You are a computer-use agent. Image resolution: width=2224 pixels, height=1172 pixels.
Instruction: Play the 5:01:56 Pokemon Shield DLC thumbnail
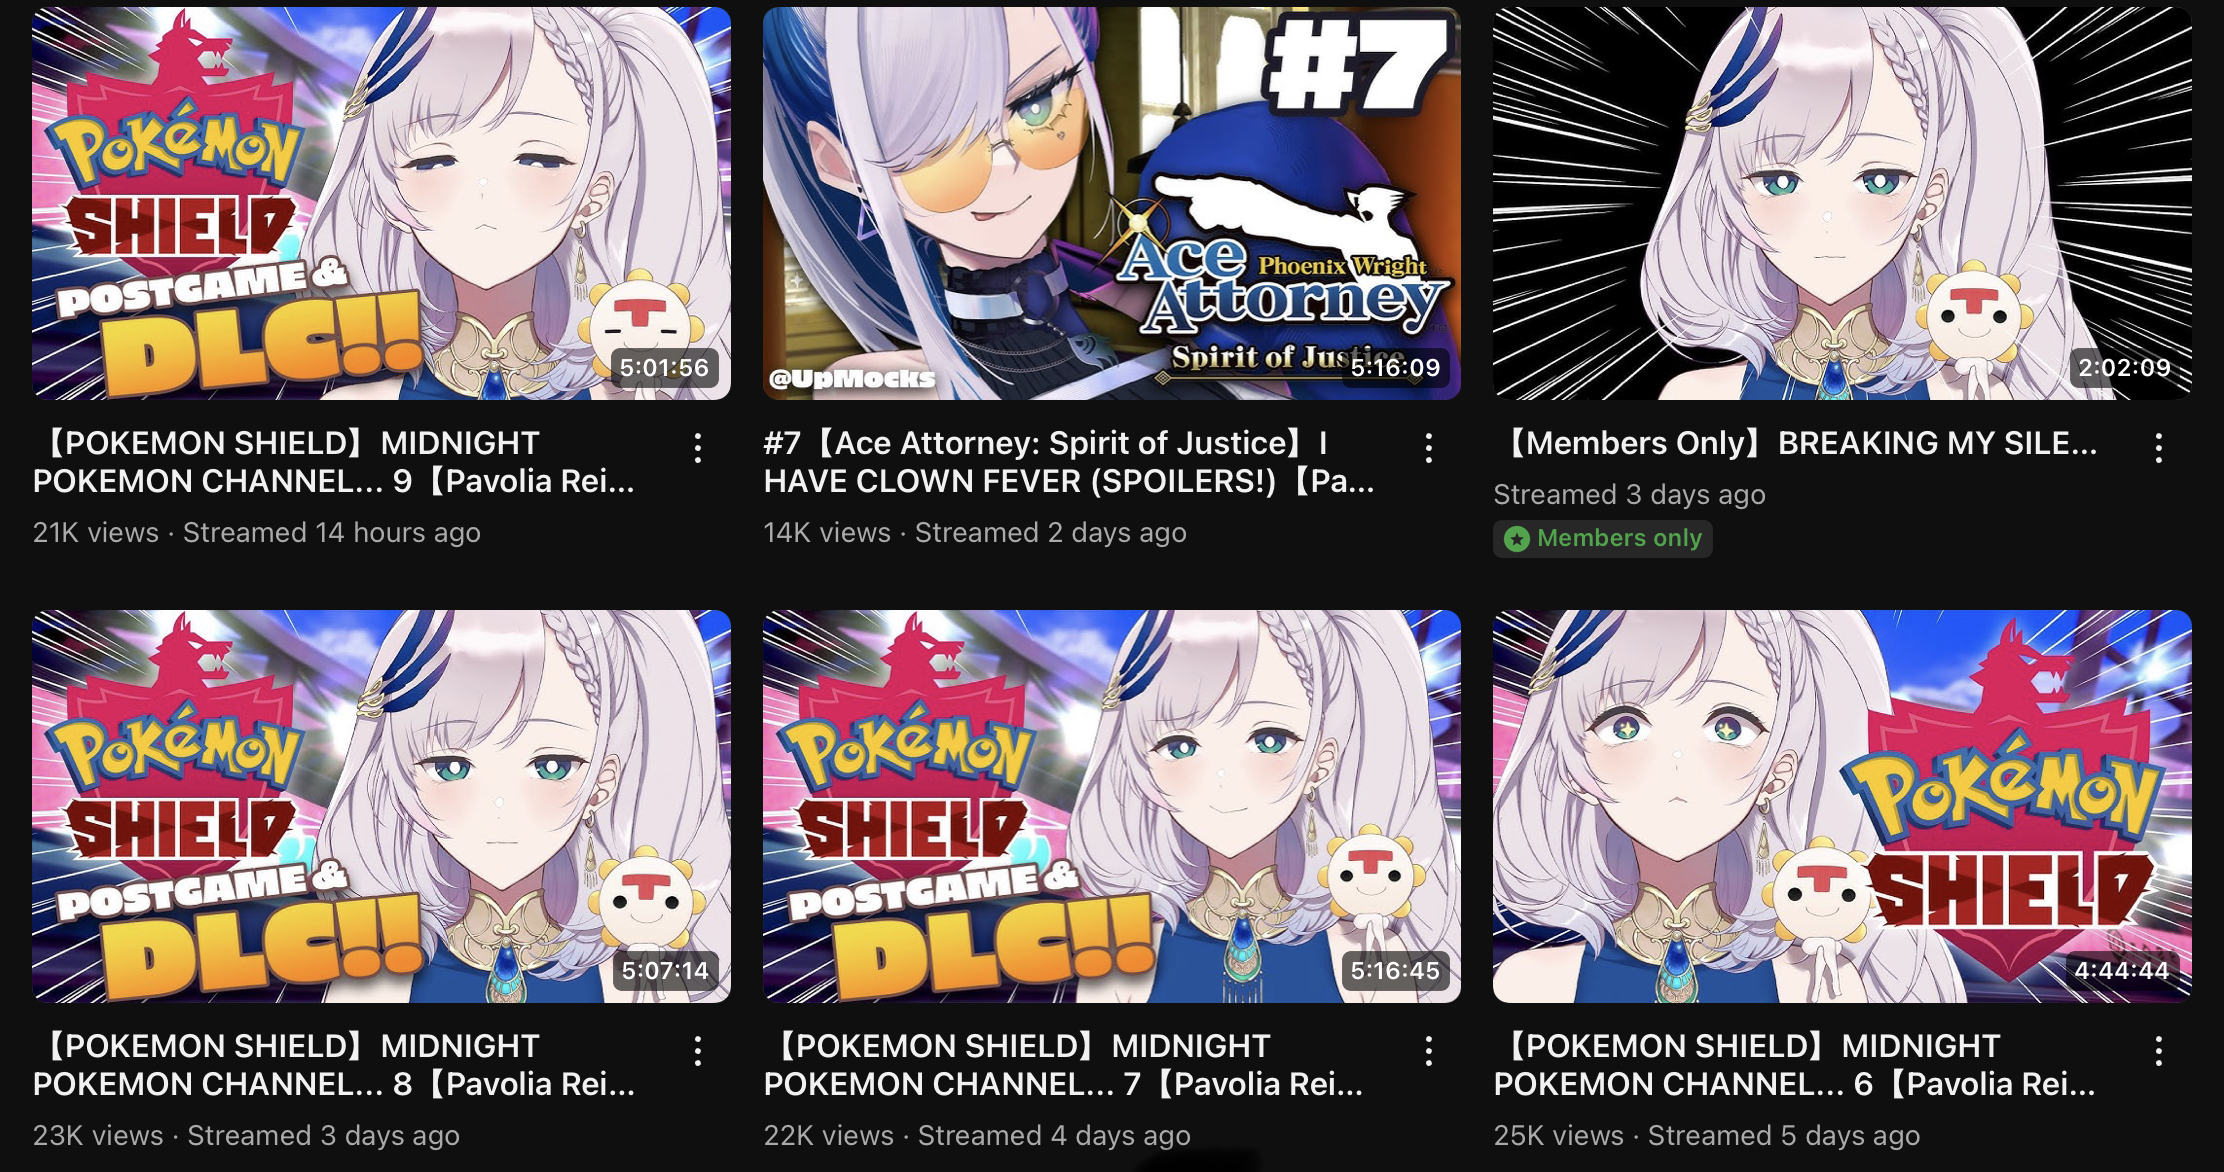[381, 203]
